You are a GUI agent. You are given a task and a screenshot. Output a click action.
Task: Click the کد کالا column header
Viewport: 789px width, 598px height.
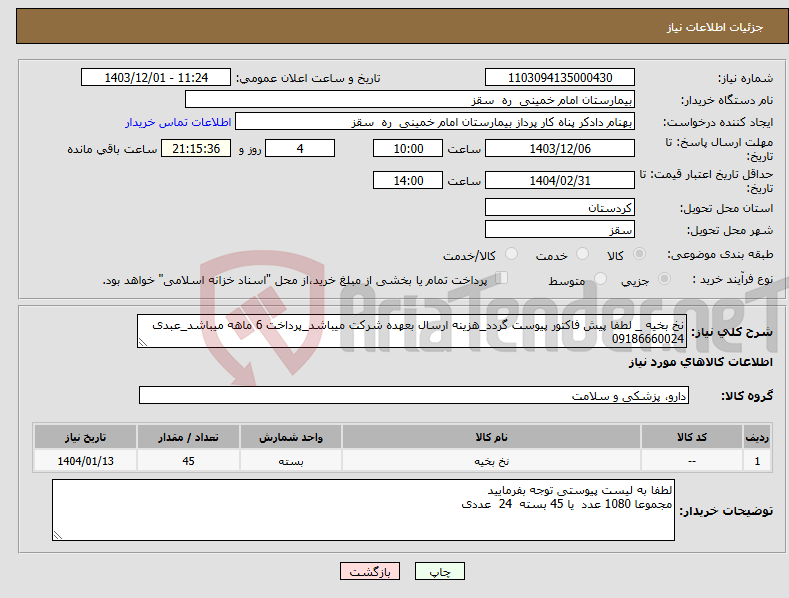(692, 437)
